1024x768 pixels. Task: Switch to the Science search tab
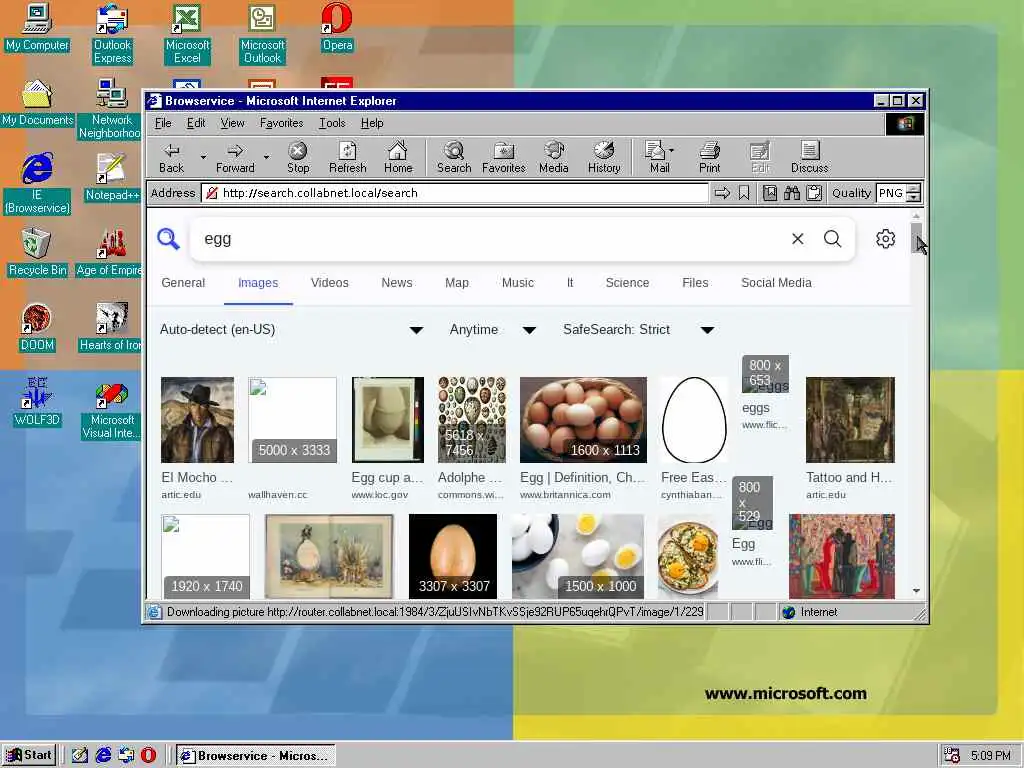627,283
